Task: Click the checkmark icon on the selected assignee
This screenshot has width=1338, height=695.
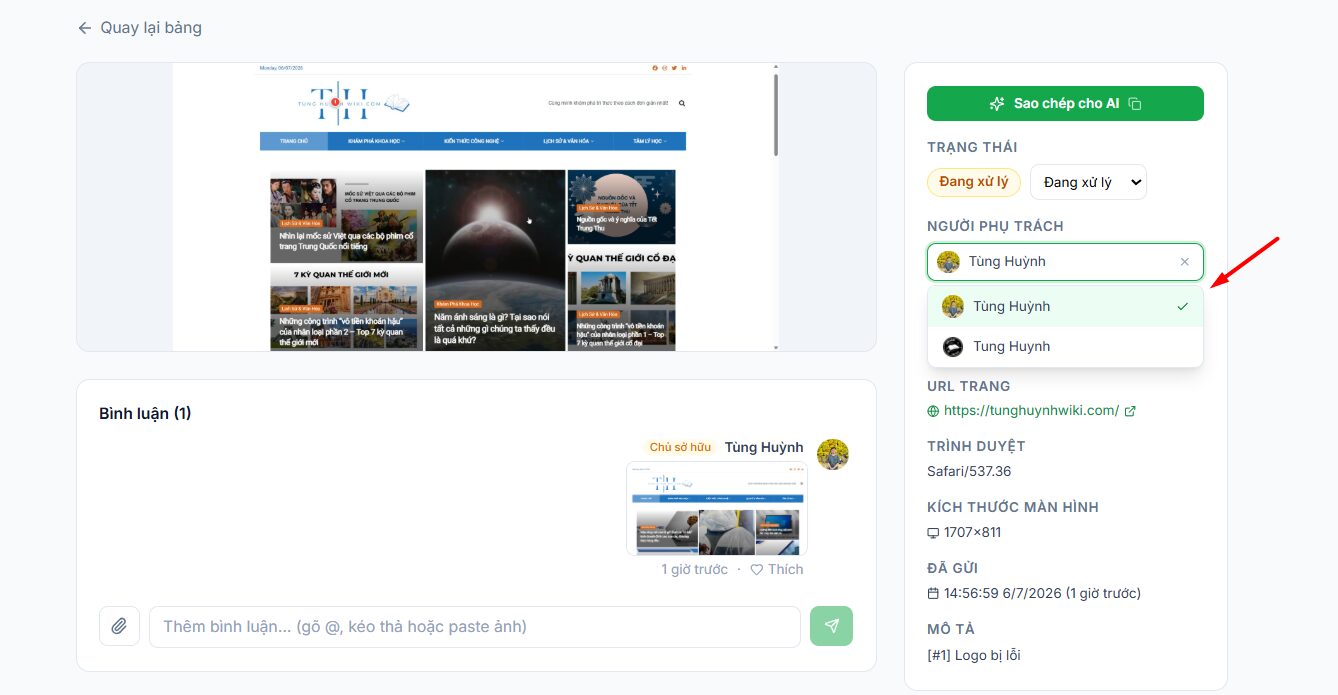Action: (1183, 306)
